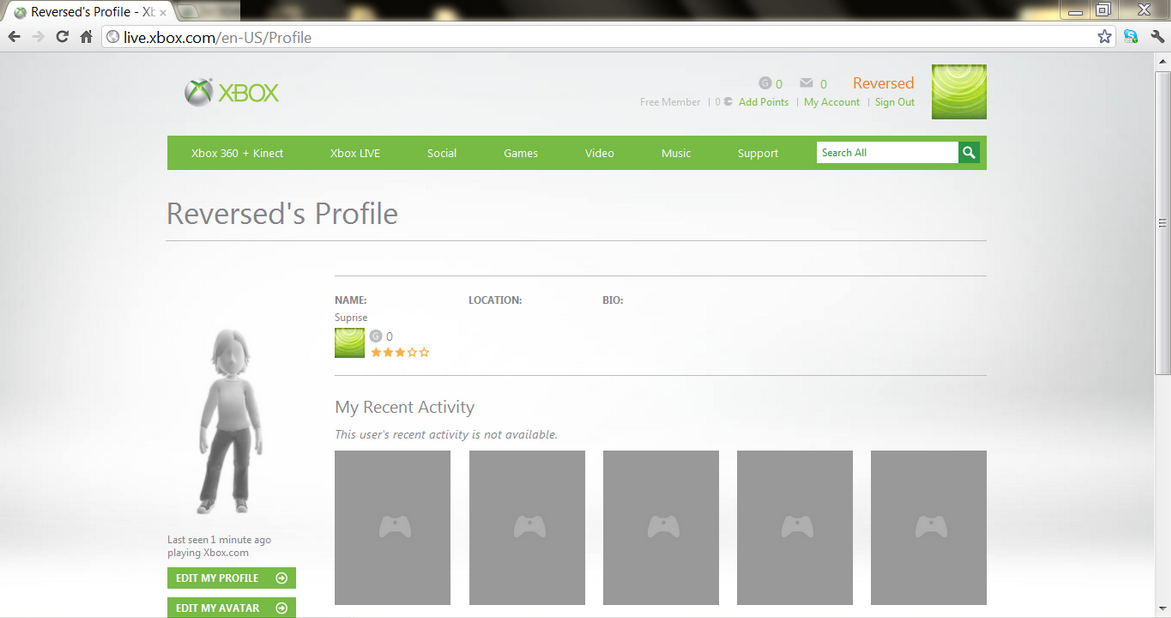Open the Social menu
The width and height of the screenshot is (1171, 618).
pyautogui.click(x=441, y=153)
